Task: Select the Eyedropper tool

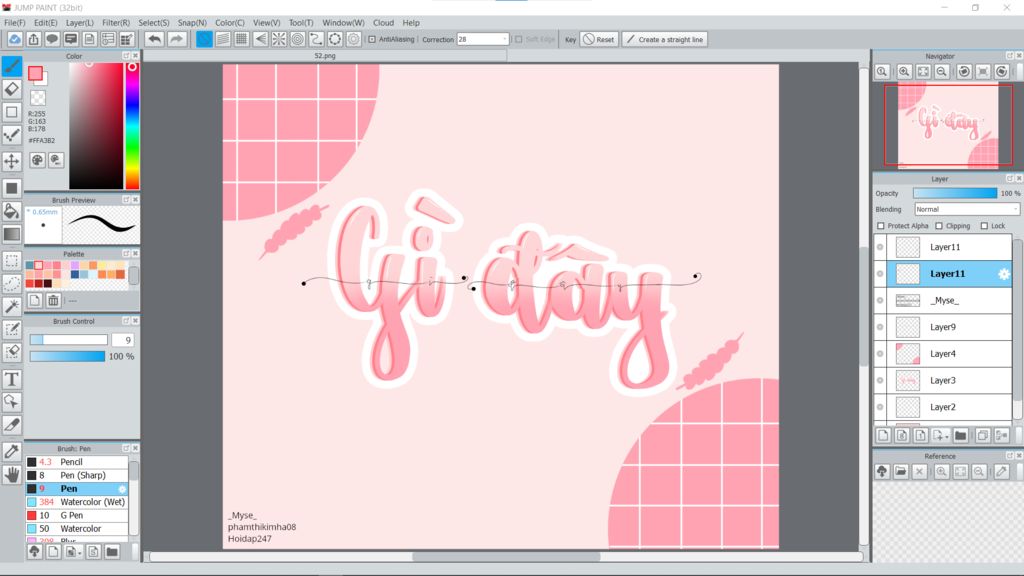Action: click(12, 451)
